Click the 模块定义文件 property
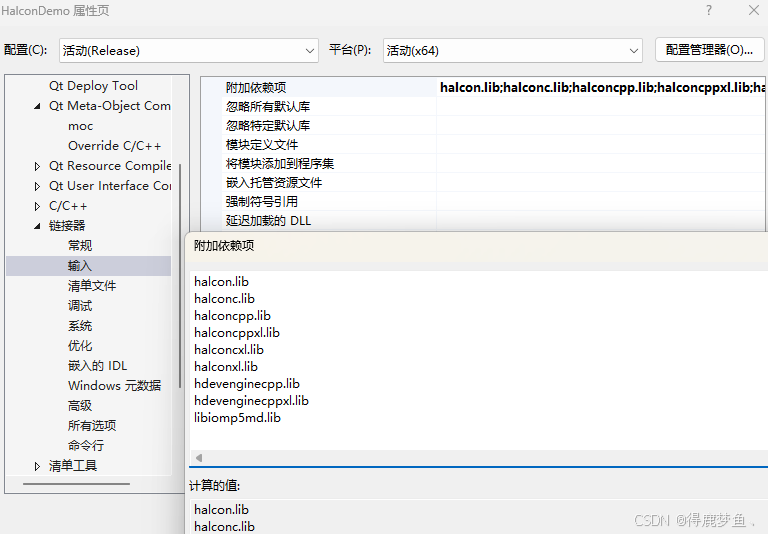The height and width of the screenshot is (534, 768). point(262,145)
